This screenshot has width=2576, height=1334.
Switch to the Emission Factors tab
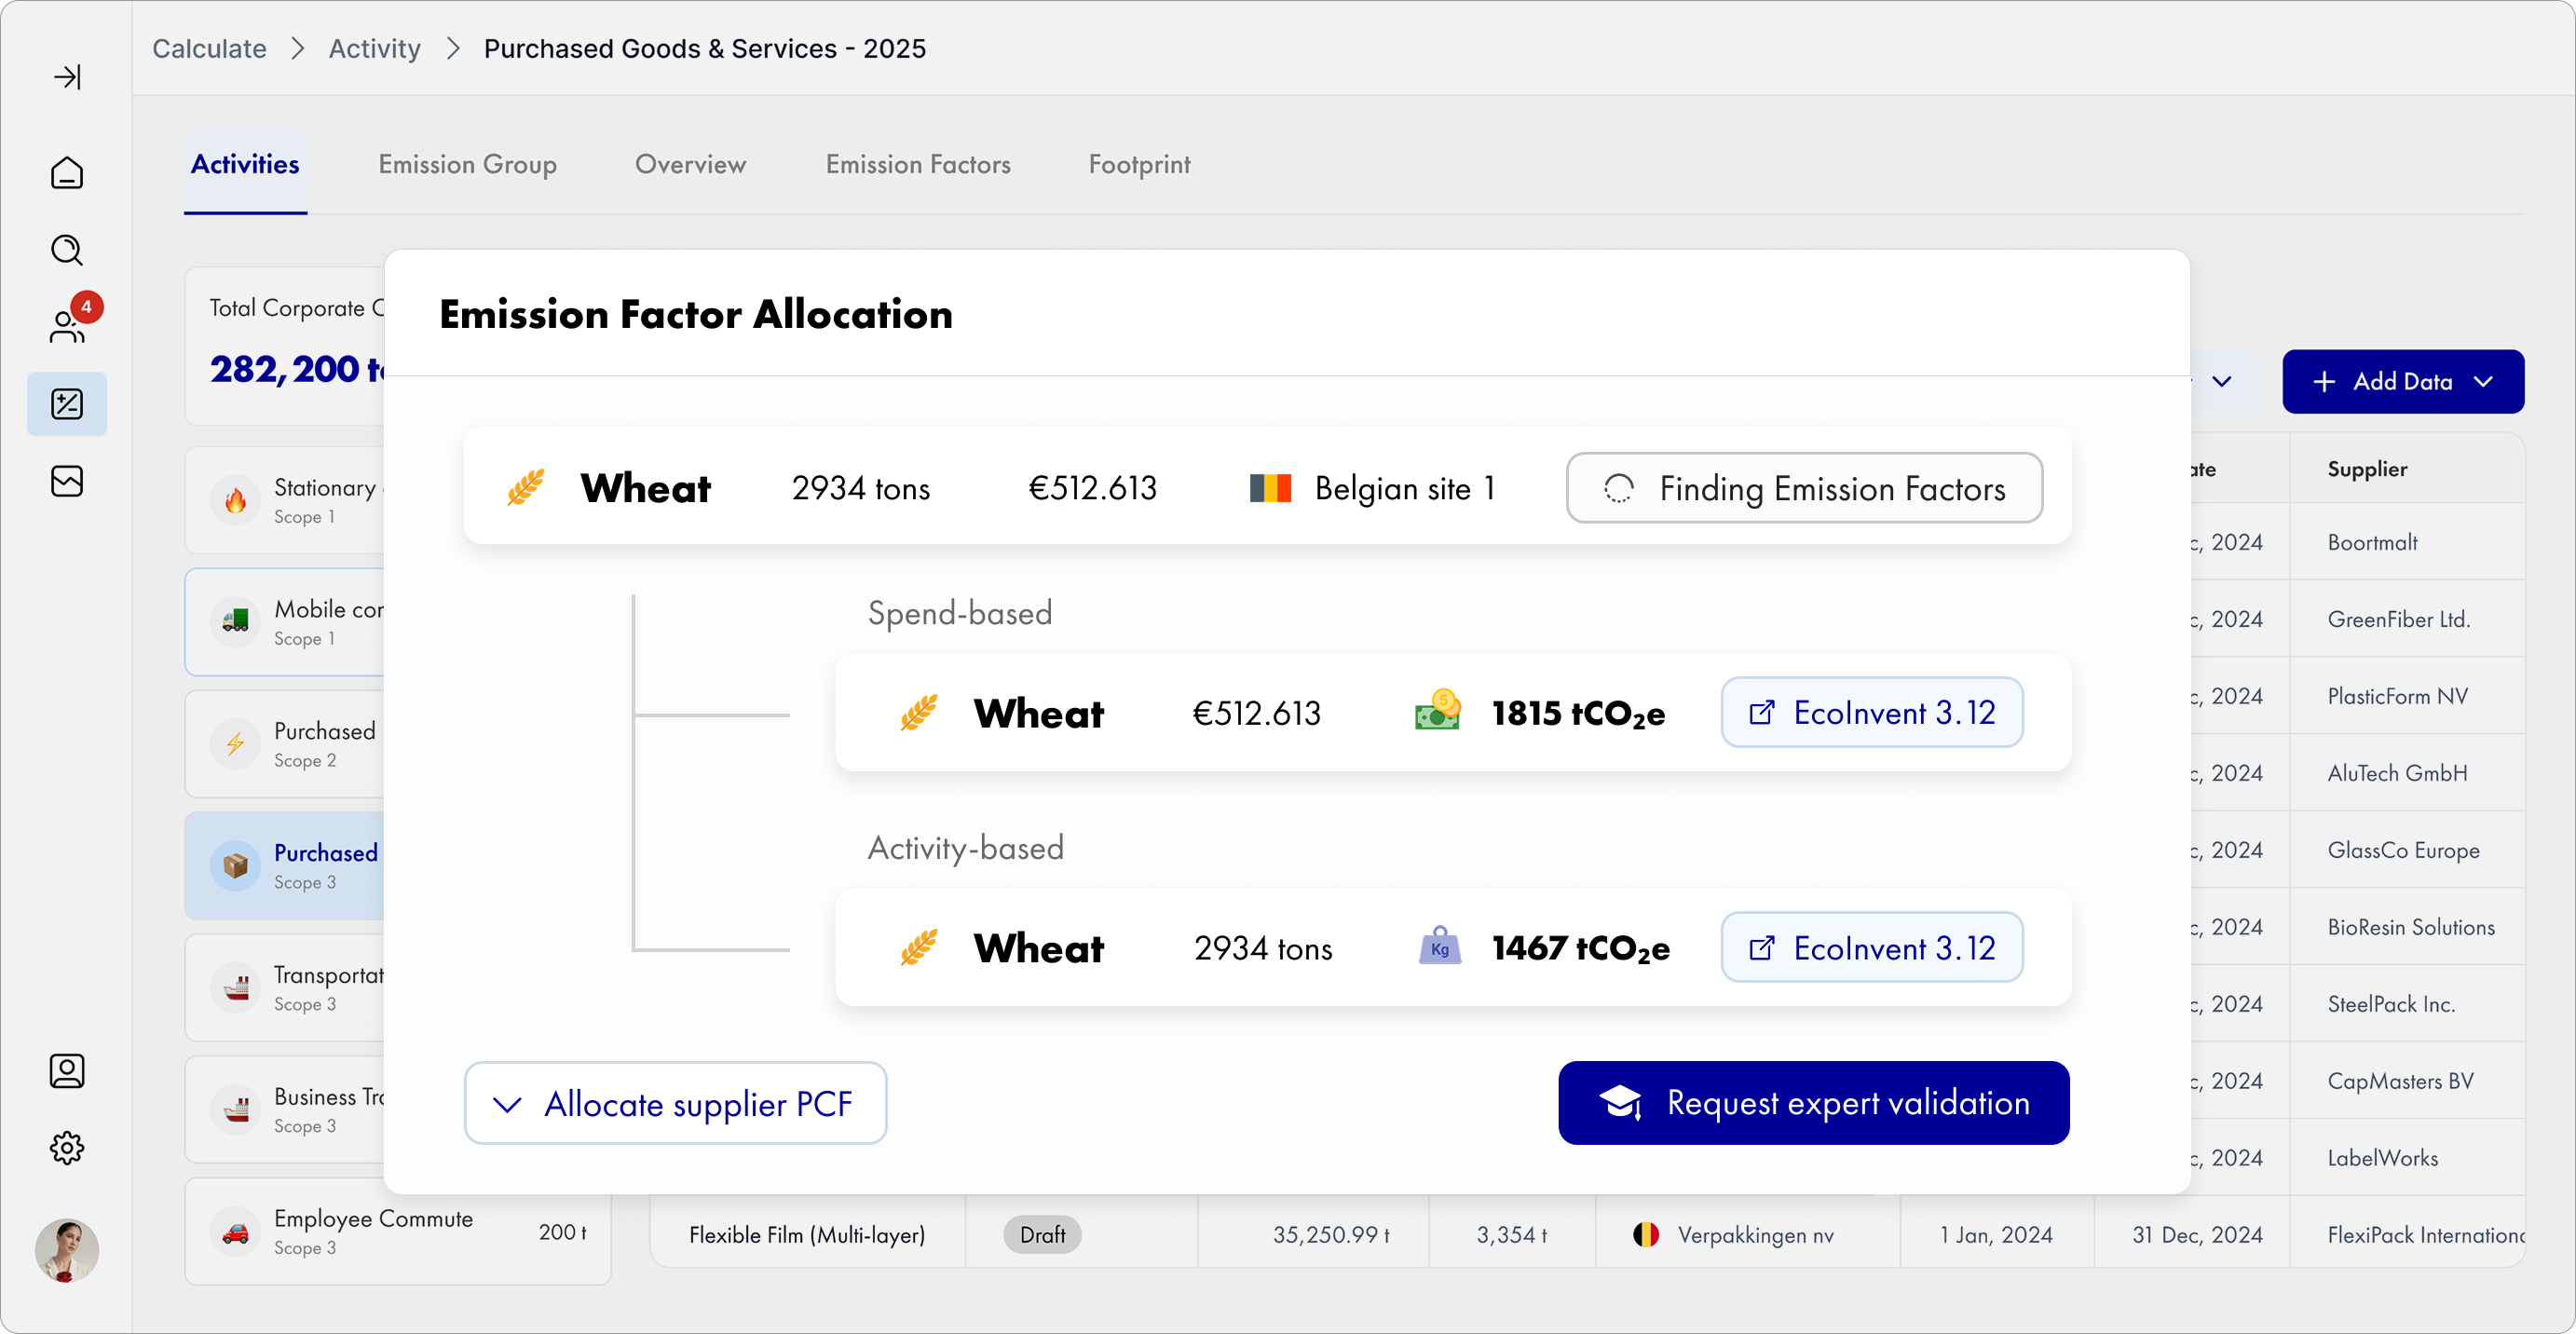(917, 165)
